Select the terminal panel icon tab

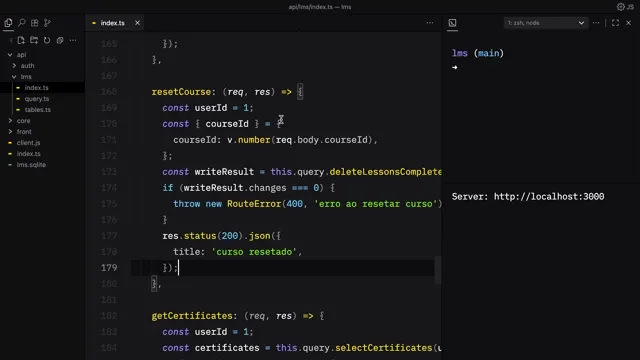tap(452, 23)
